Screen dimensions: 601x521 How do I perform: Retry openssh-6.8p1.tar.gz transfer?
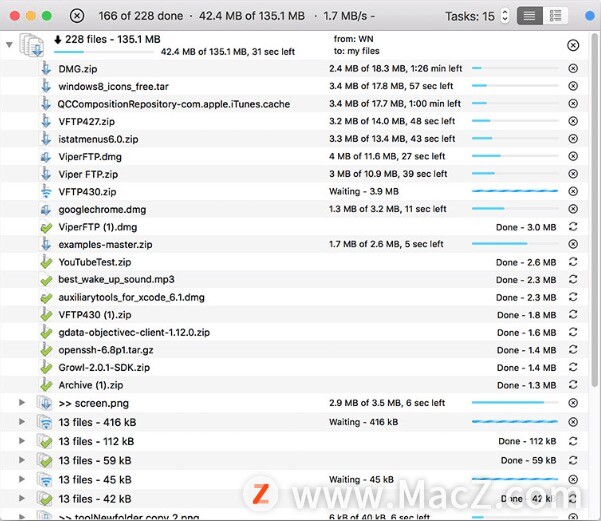[x=573, y=350]
